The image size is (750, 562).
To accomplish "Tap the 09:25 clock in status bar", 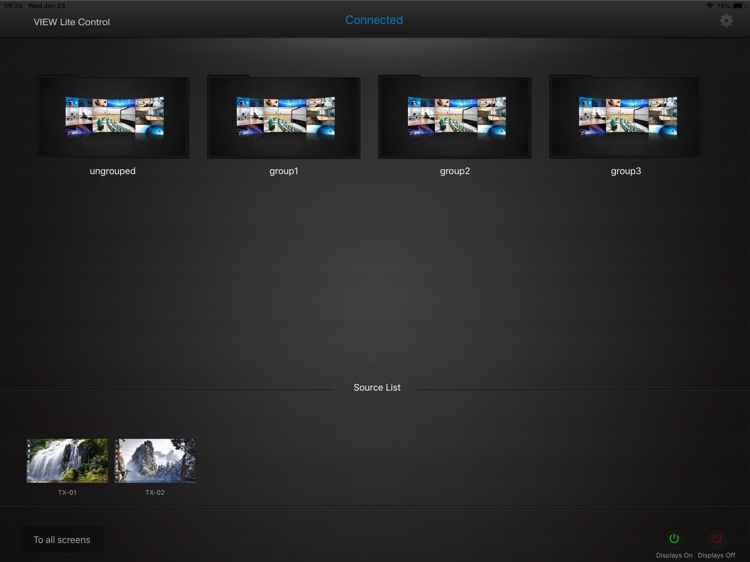I will coord(13,6).
